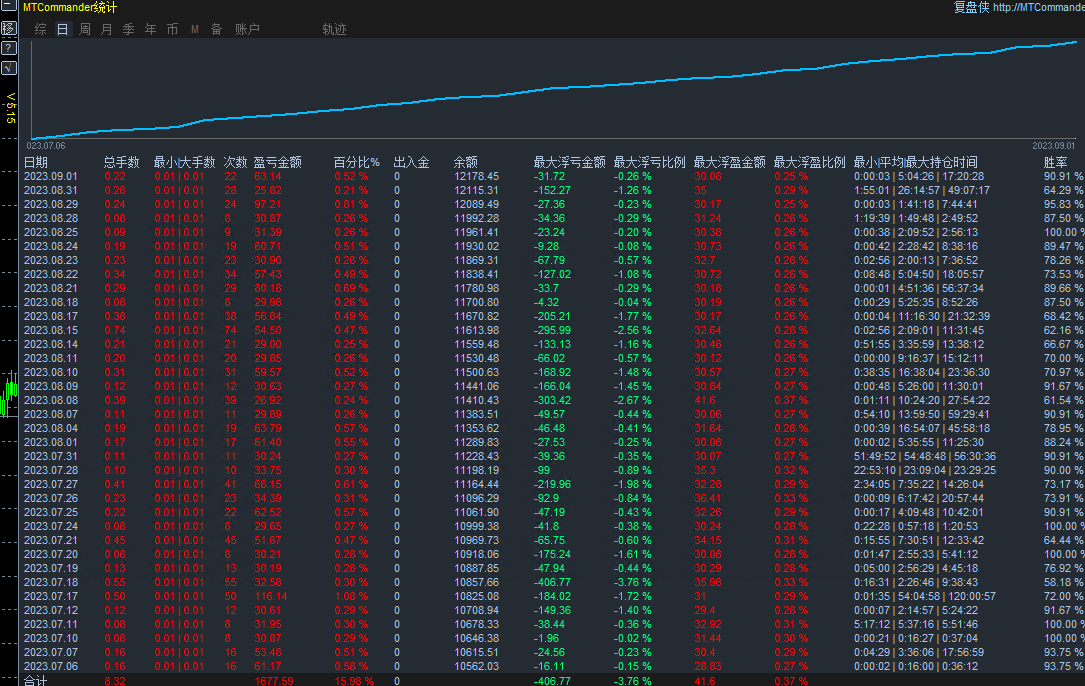This screenshot has height=686, width=1085.
Task: Open the 周 weekly tab
Action: pos(84,29)
